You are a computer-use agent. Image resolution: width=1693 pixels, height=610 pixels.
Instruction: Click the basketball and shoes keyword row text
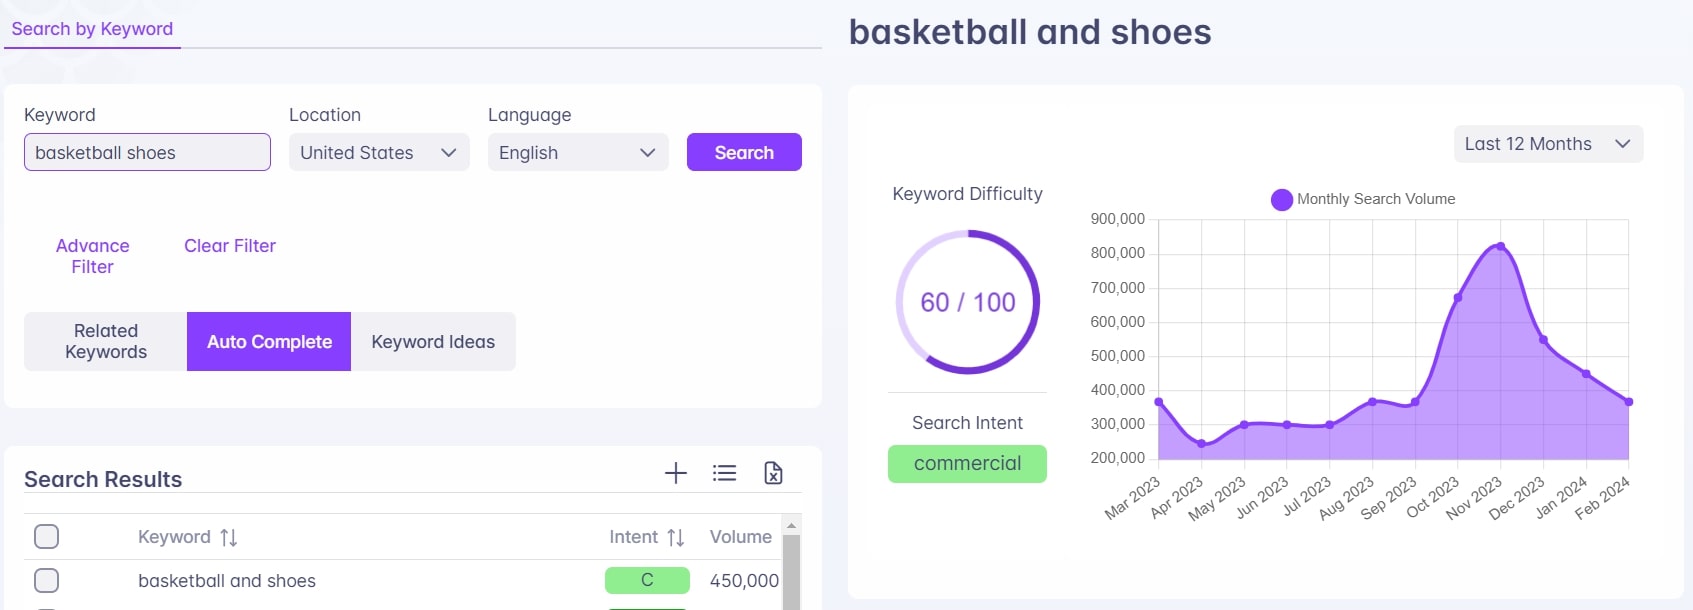tap(227, 581)
